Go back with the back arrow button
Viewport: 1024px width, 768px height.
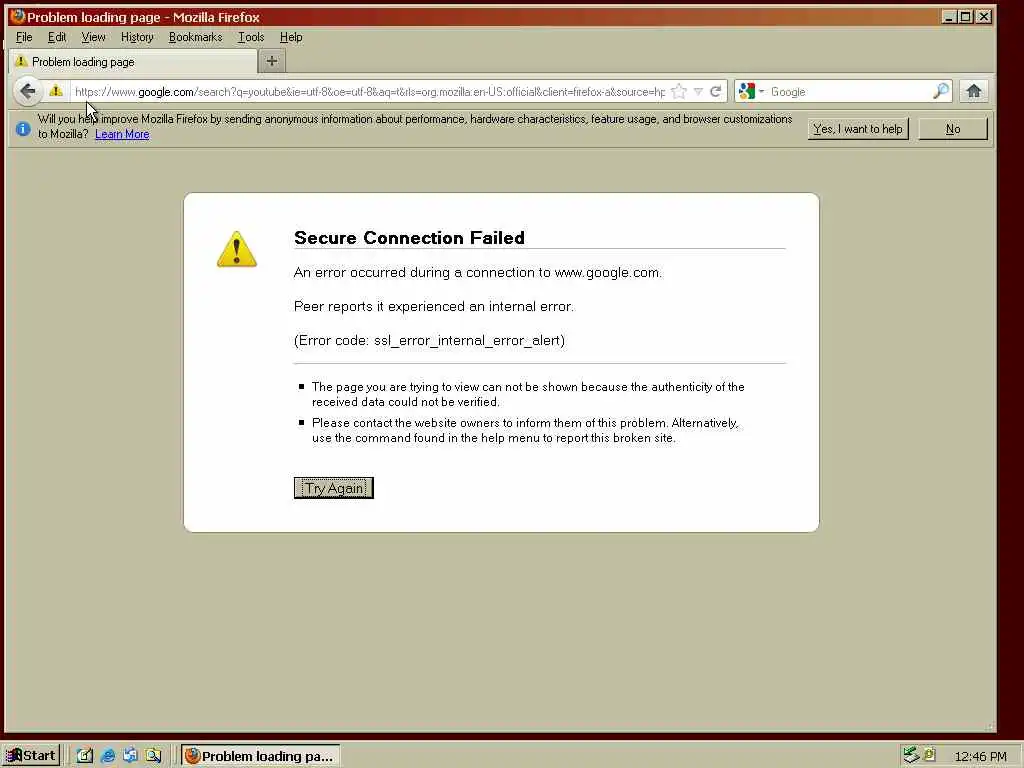point(27,91)
